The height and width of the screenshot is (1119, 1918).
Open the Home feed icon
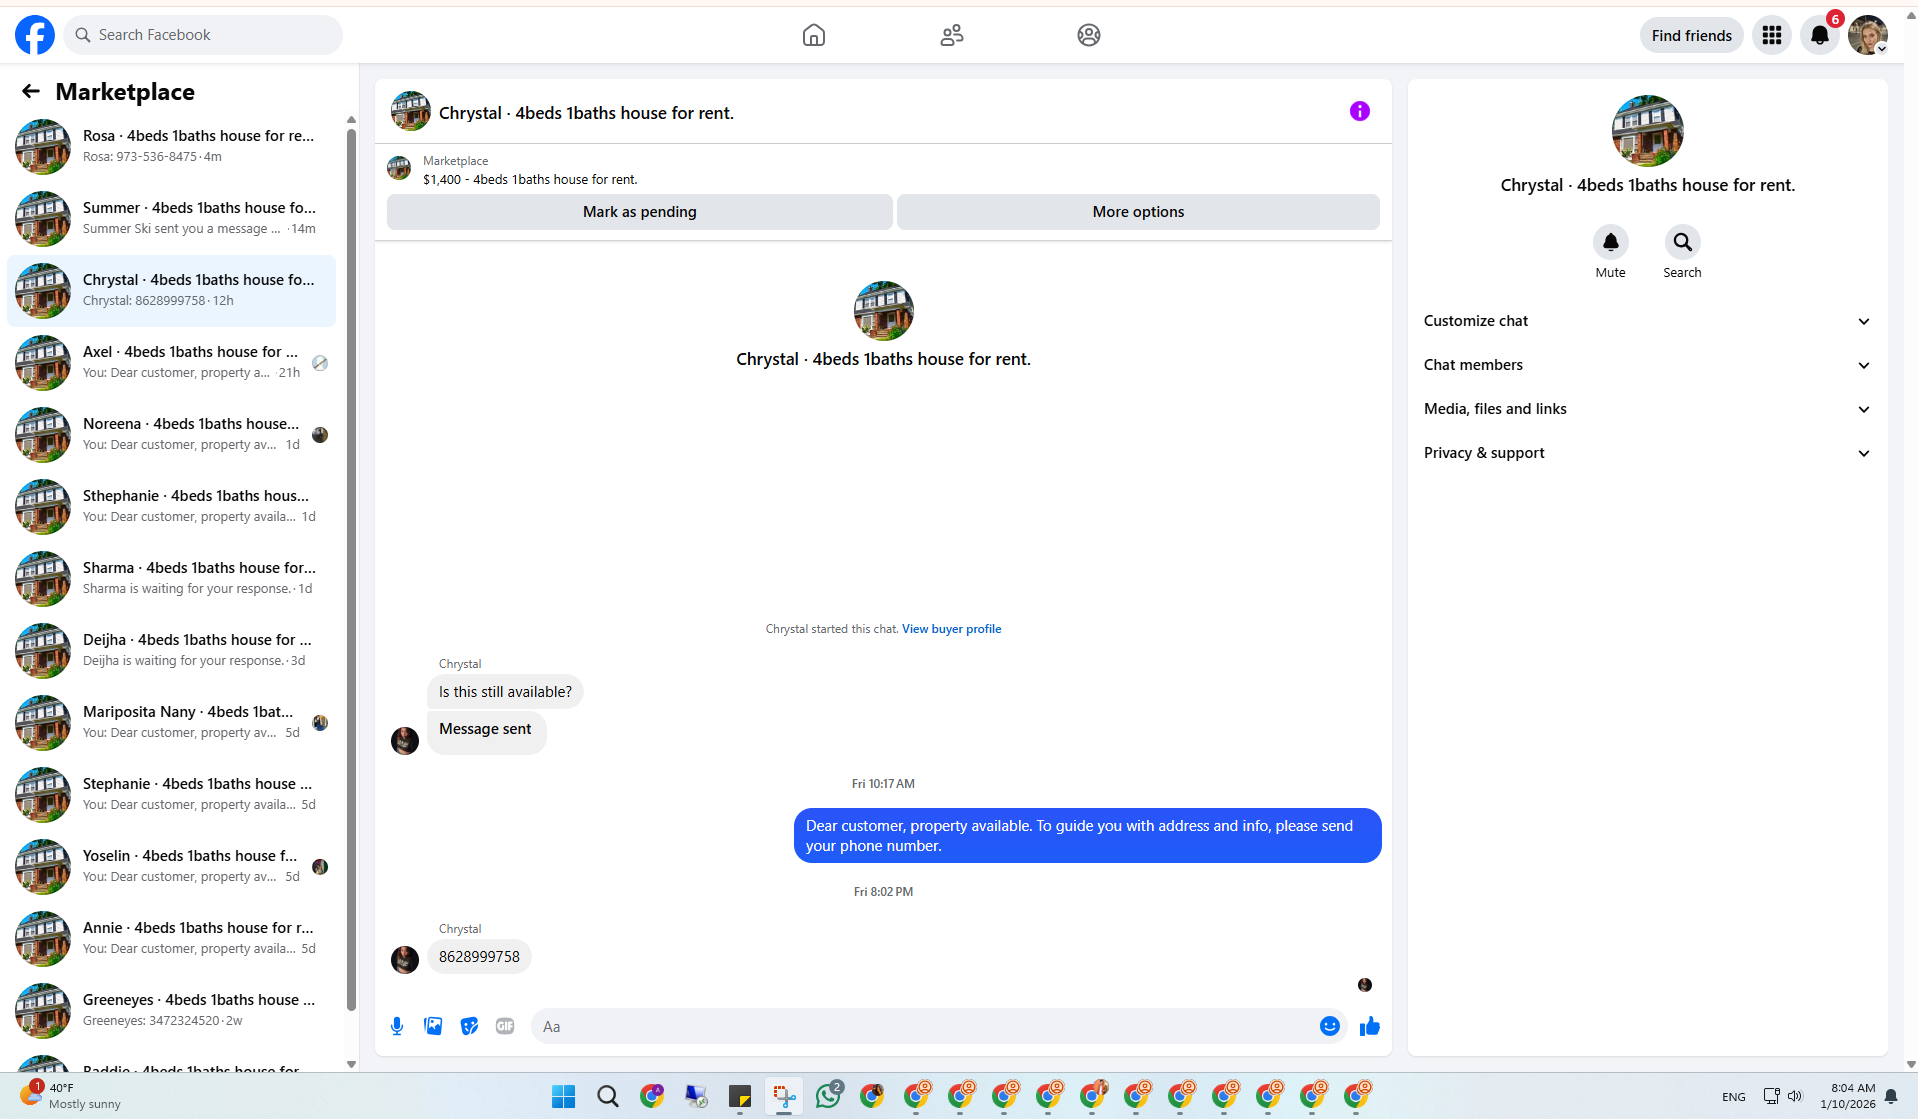pyautogui.click(x=814, y=35)
